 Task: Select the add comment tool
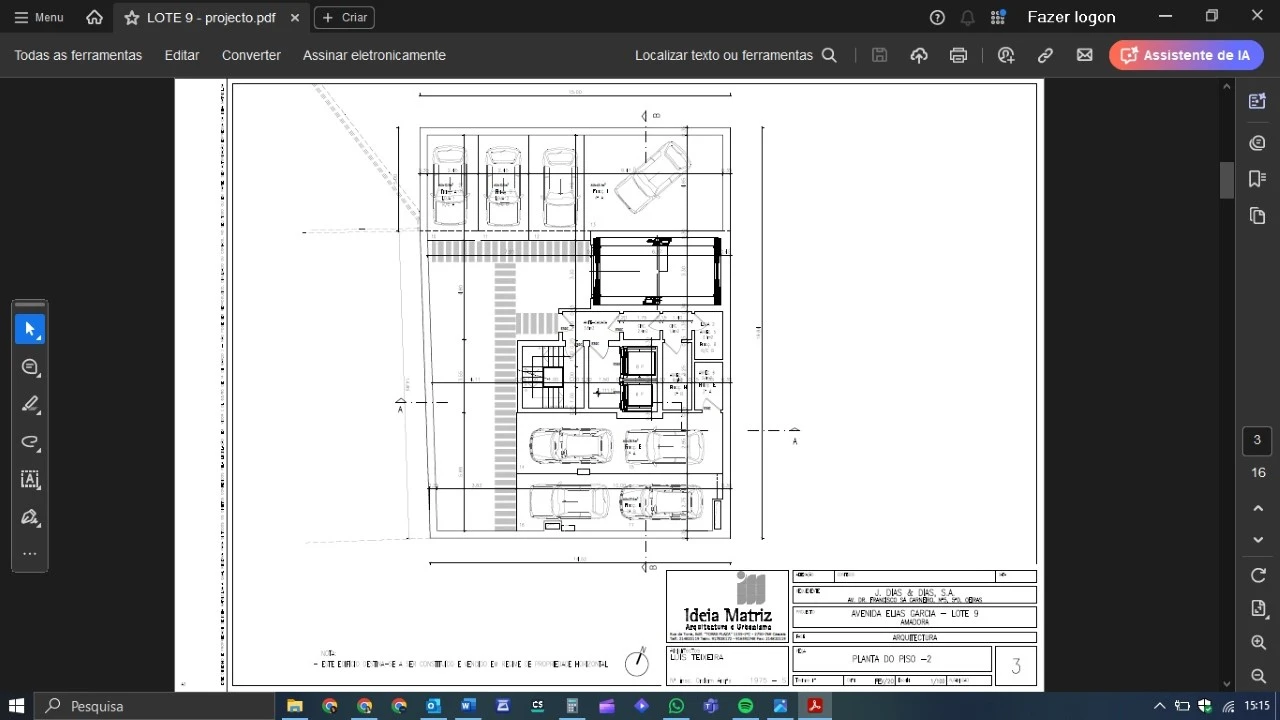coord(30,367)
